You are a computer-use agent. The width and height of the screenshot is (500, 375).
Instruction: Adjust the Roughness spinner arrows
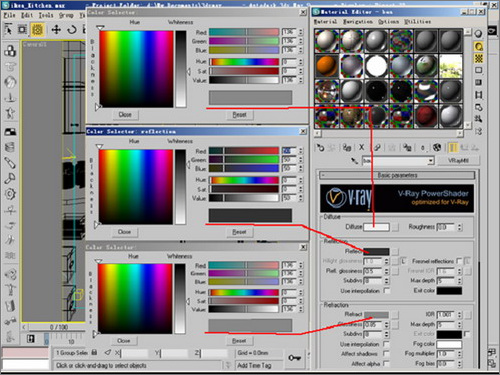pos(460,227)
